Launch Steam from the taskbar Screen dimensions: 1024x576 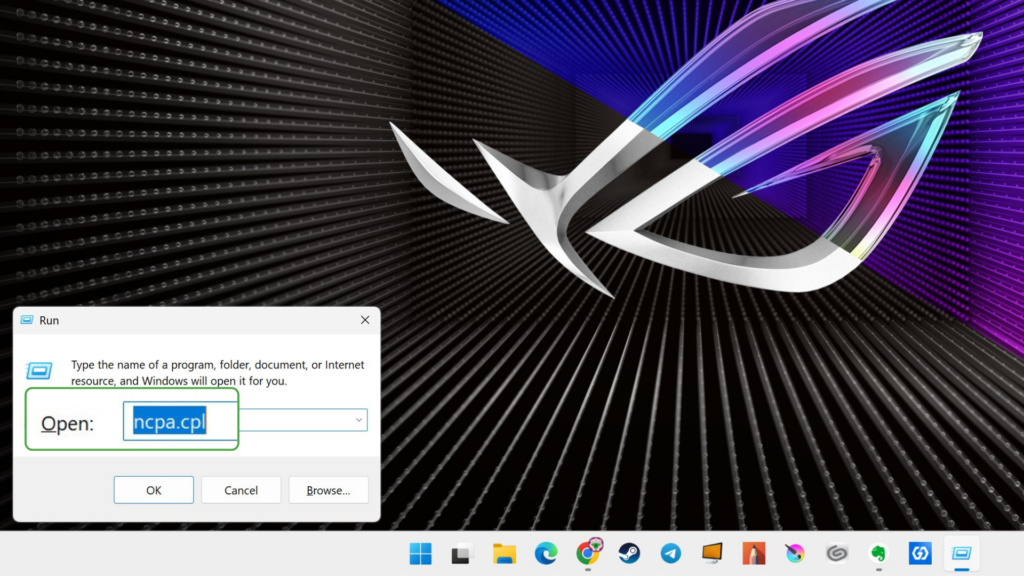(x=629, y=554)
